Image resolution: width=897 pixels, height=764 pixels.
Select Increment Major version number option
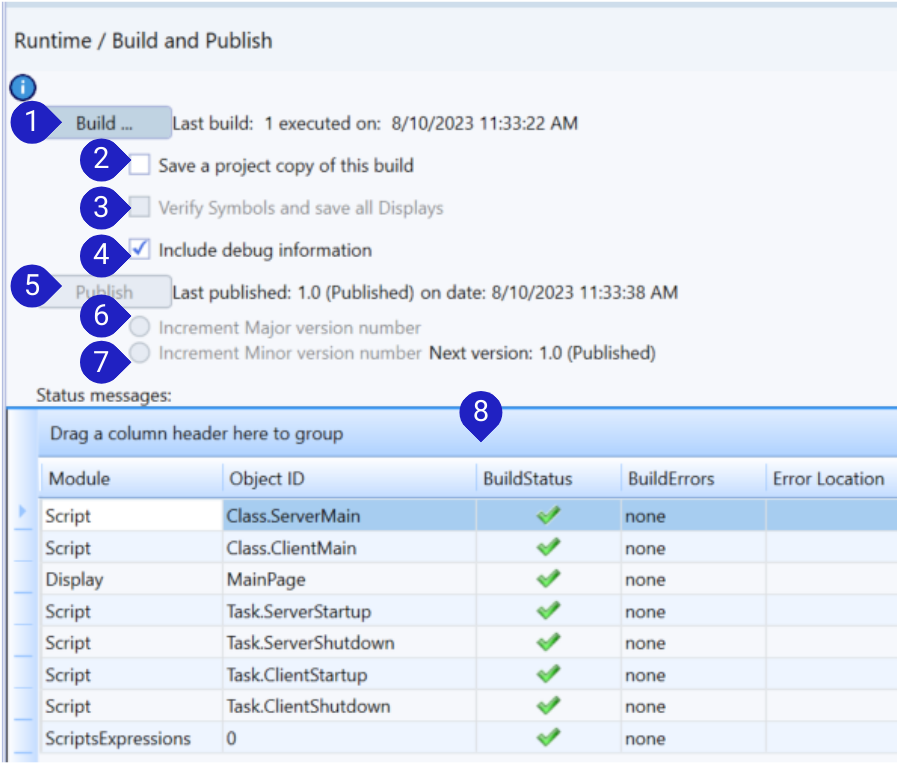141,328
